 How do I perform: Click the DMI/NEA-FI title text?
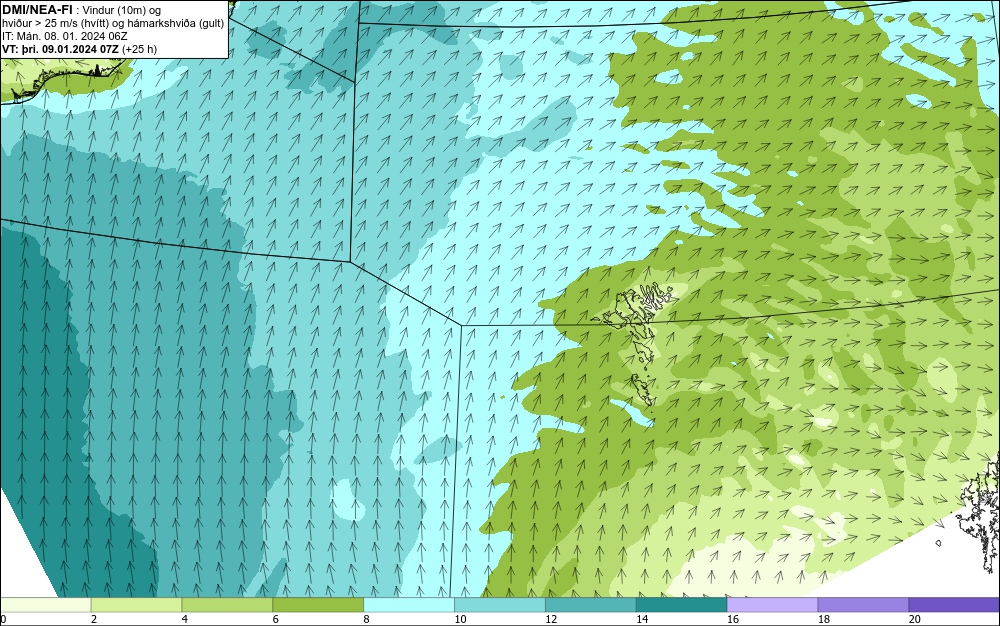click(x=37, y=9)
